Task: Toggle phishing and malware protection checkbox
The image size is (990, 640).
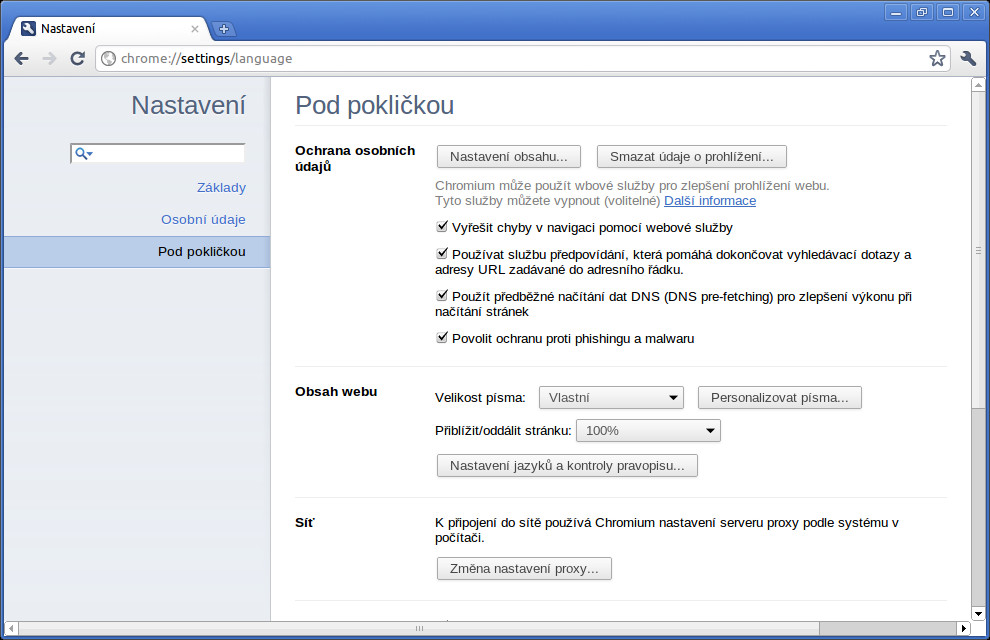Action: (442, 338)
